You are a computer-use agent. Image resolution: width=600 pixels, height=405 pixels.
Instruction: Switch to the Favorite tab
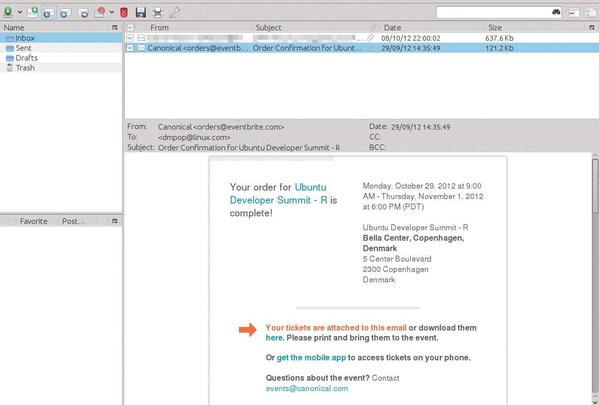tap(34, 221)
